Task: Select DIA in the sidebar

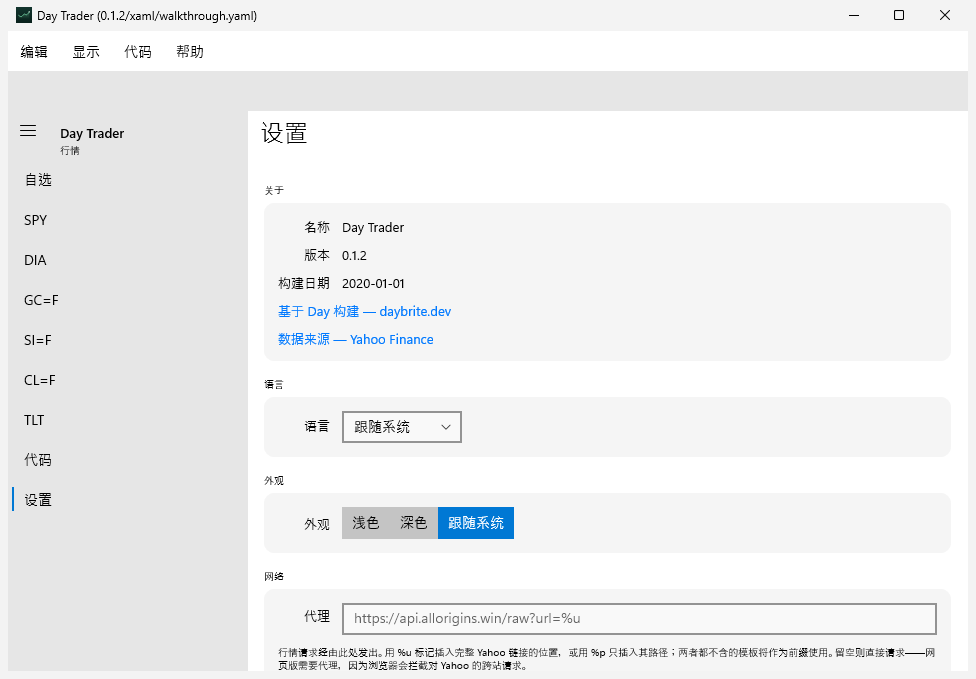Action: click(x=127, y=260)
